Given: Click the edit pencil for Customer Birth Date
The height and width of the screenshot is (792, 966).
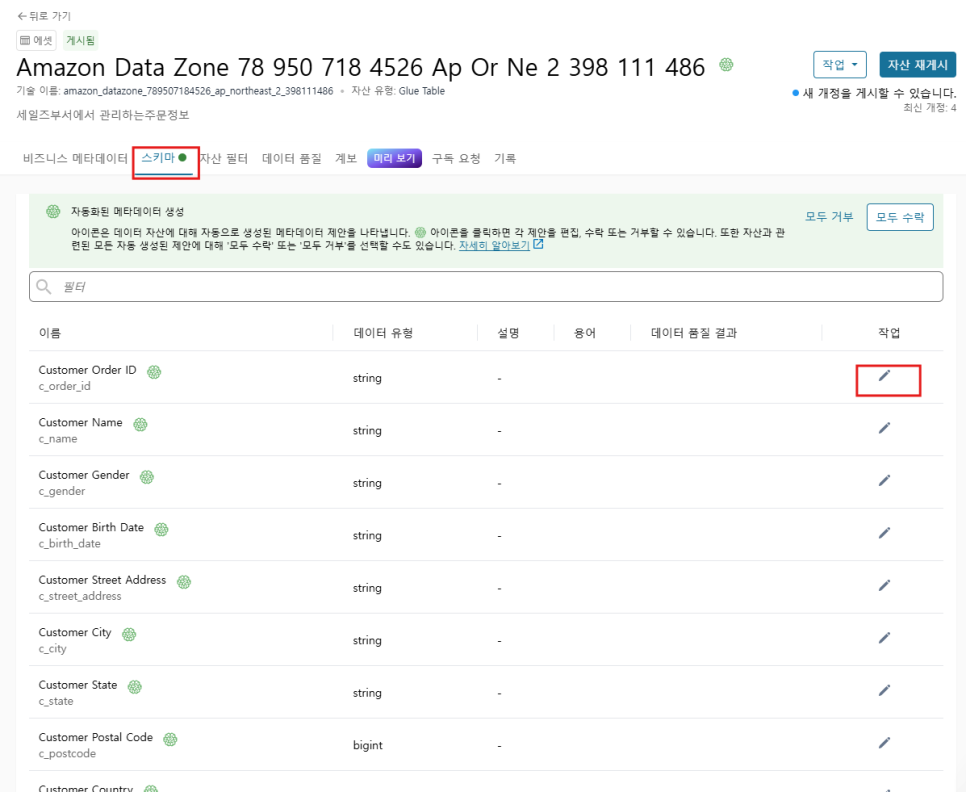Looking at the screenshot, I should pos(884,532).
